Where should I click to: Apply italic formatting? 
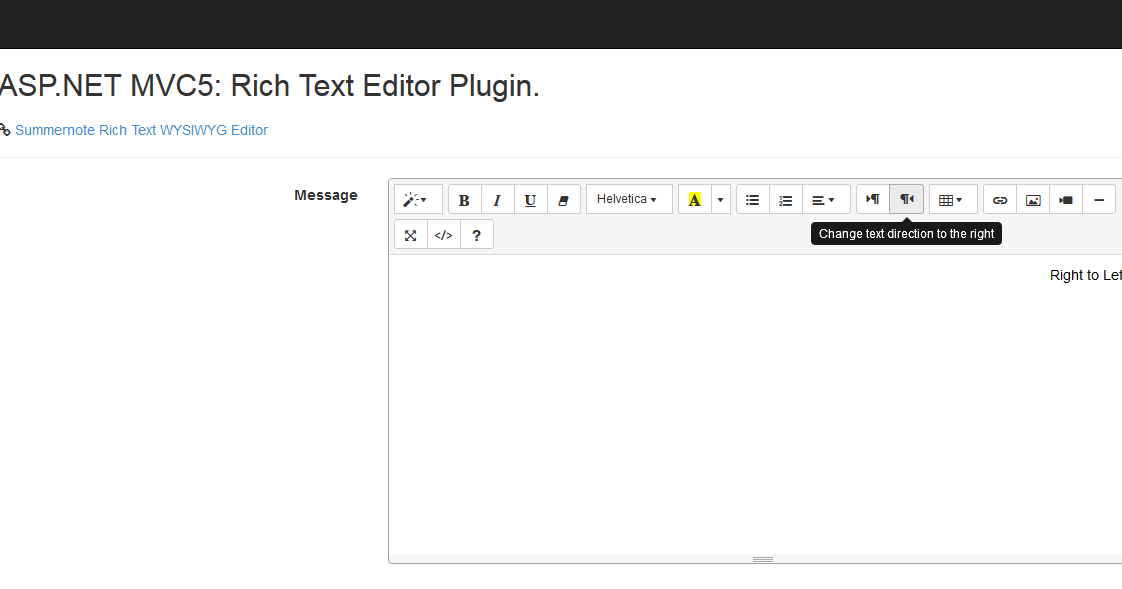[497, 199]
